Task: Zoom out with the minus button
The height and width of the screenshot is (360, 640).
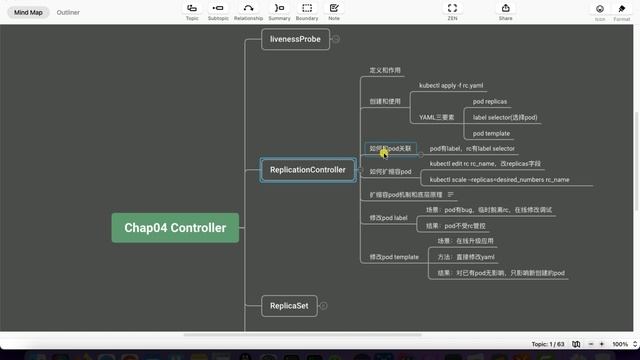Action: [591, 344]
